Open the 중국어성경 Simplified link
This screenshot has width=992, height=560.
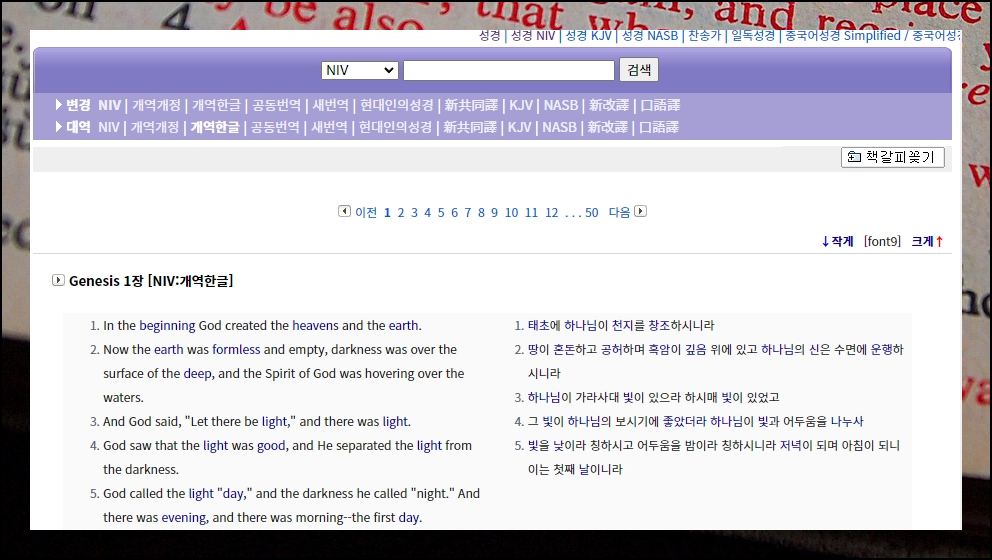pyautogui.click(x=843, y=36)
